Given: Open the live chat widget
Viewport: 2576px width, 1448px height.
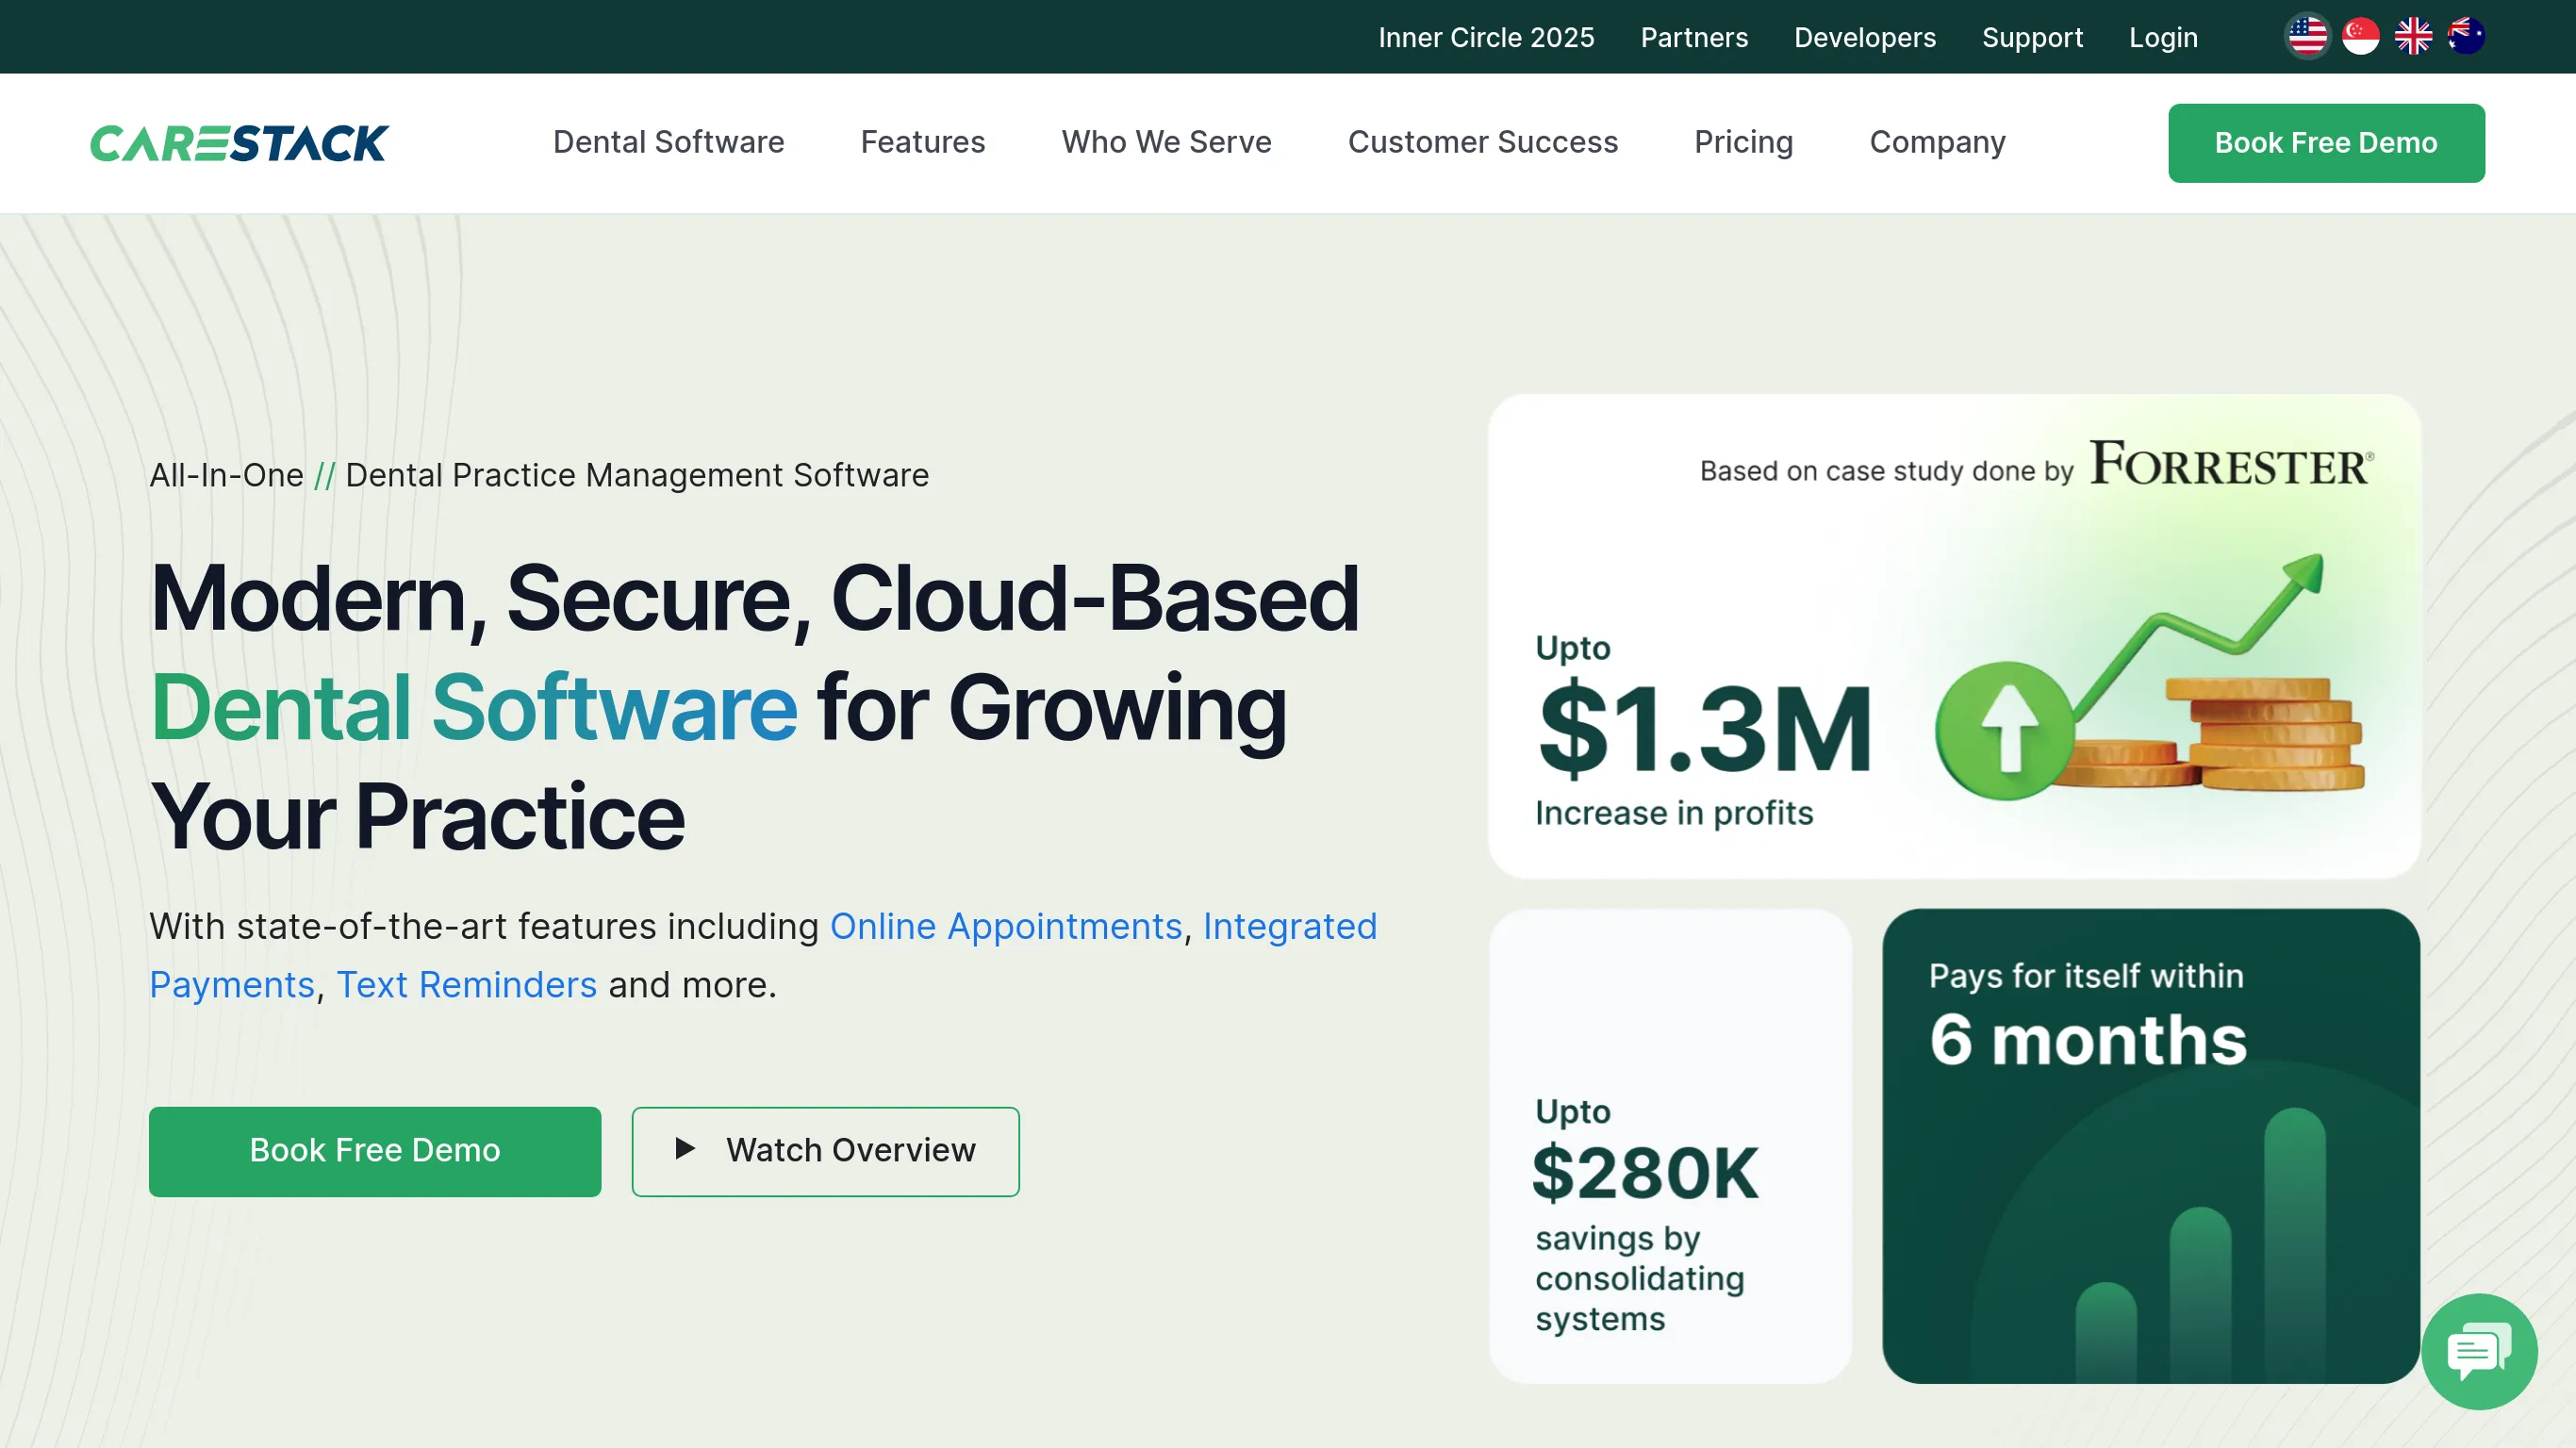Looking at the screenshot, I should click(2479, 1351).
